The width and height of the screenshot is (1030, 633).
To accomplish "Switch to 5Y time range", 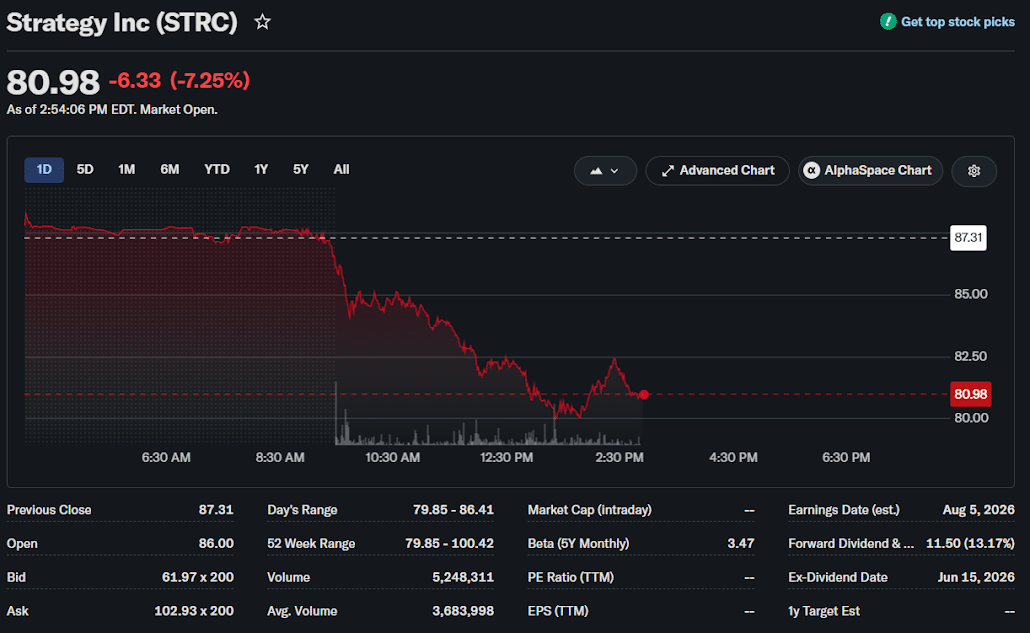I will pos(300,169).
